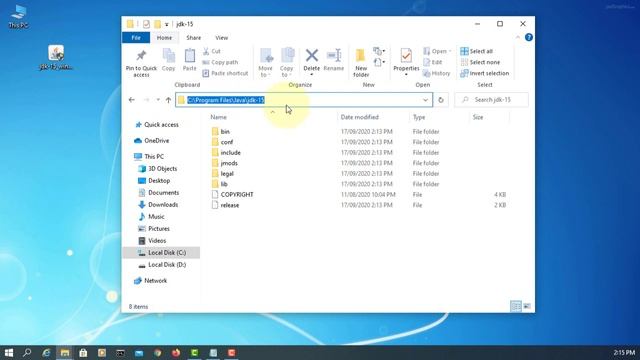Sort by the Size column header

[478, 117]
